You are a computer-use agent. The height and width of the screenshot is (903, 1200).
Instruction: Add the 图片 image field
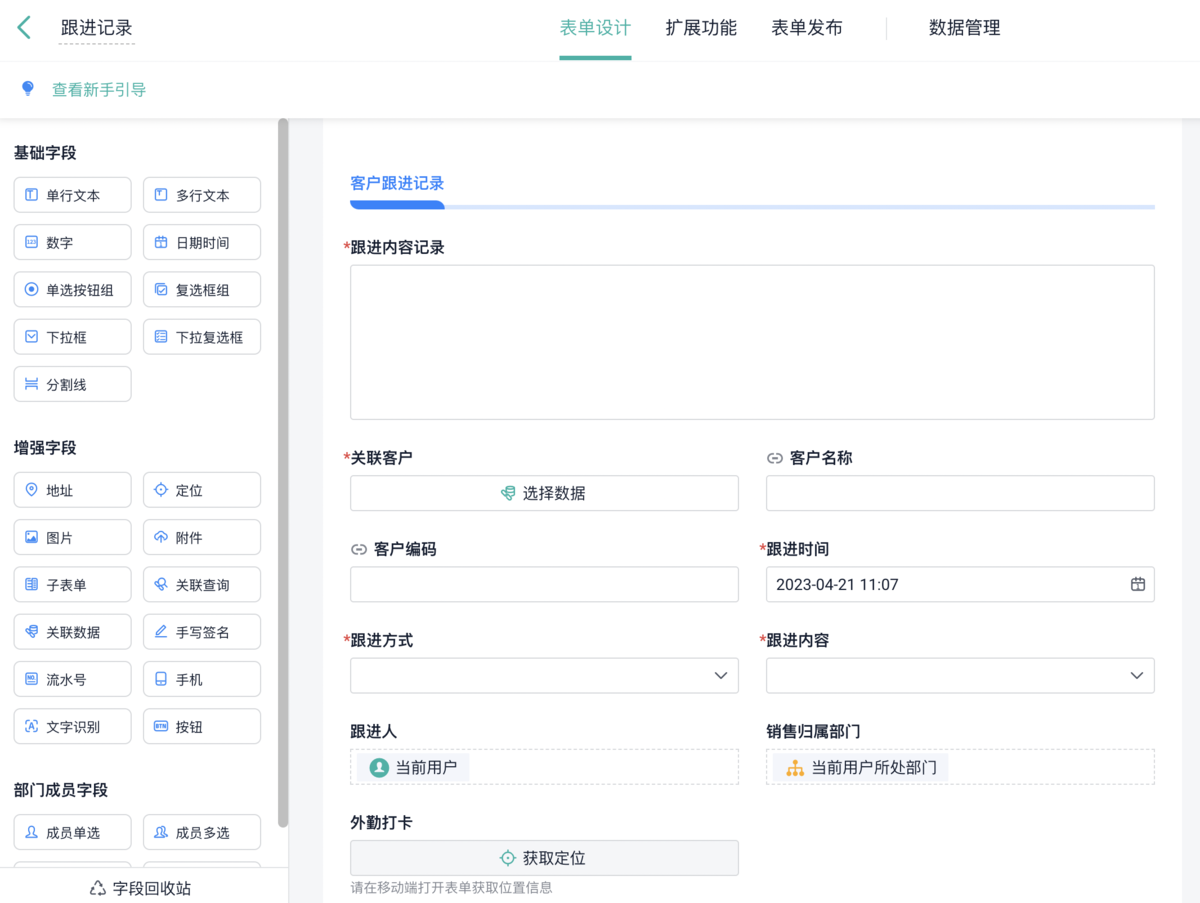[72, 538]
